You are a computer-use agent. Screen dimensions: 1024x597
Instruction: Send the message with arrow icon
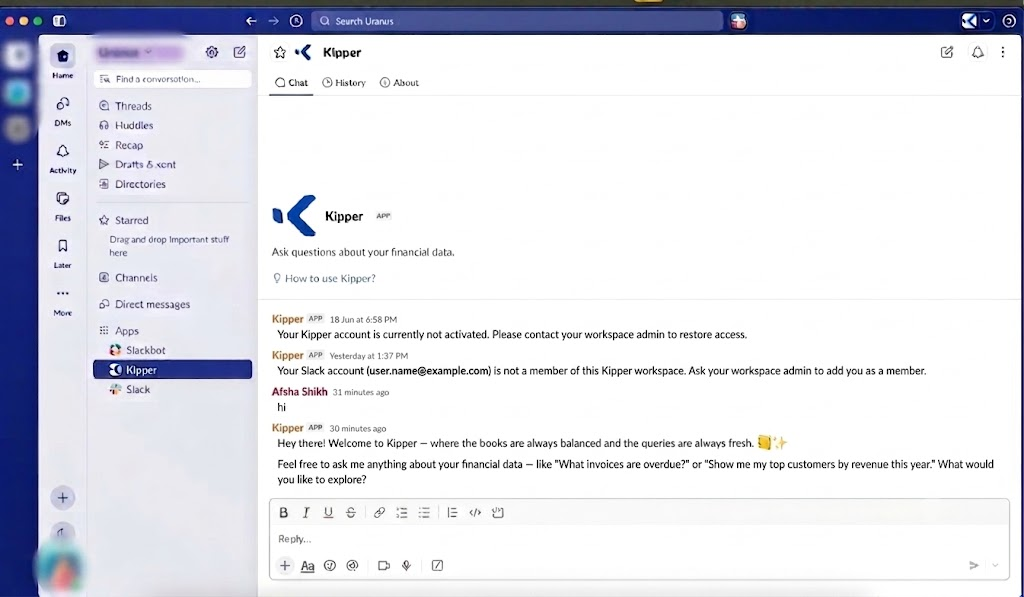(974, 566)
